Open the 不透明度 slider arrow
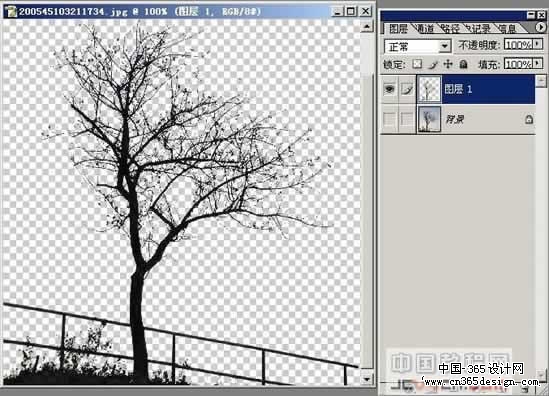 tap(537, 44)
